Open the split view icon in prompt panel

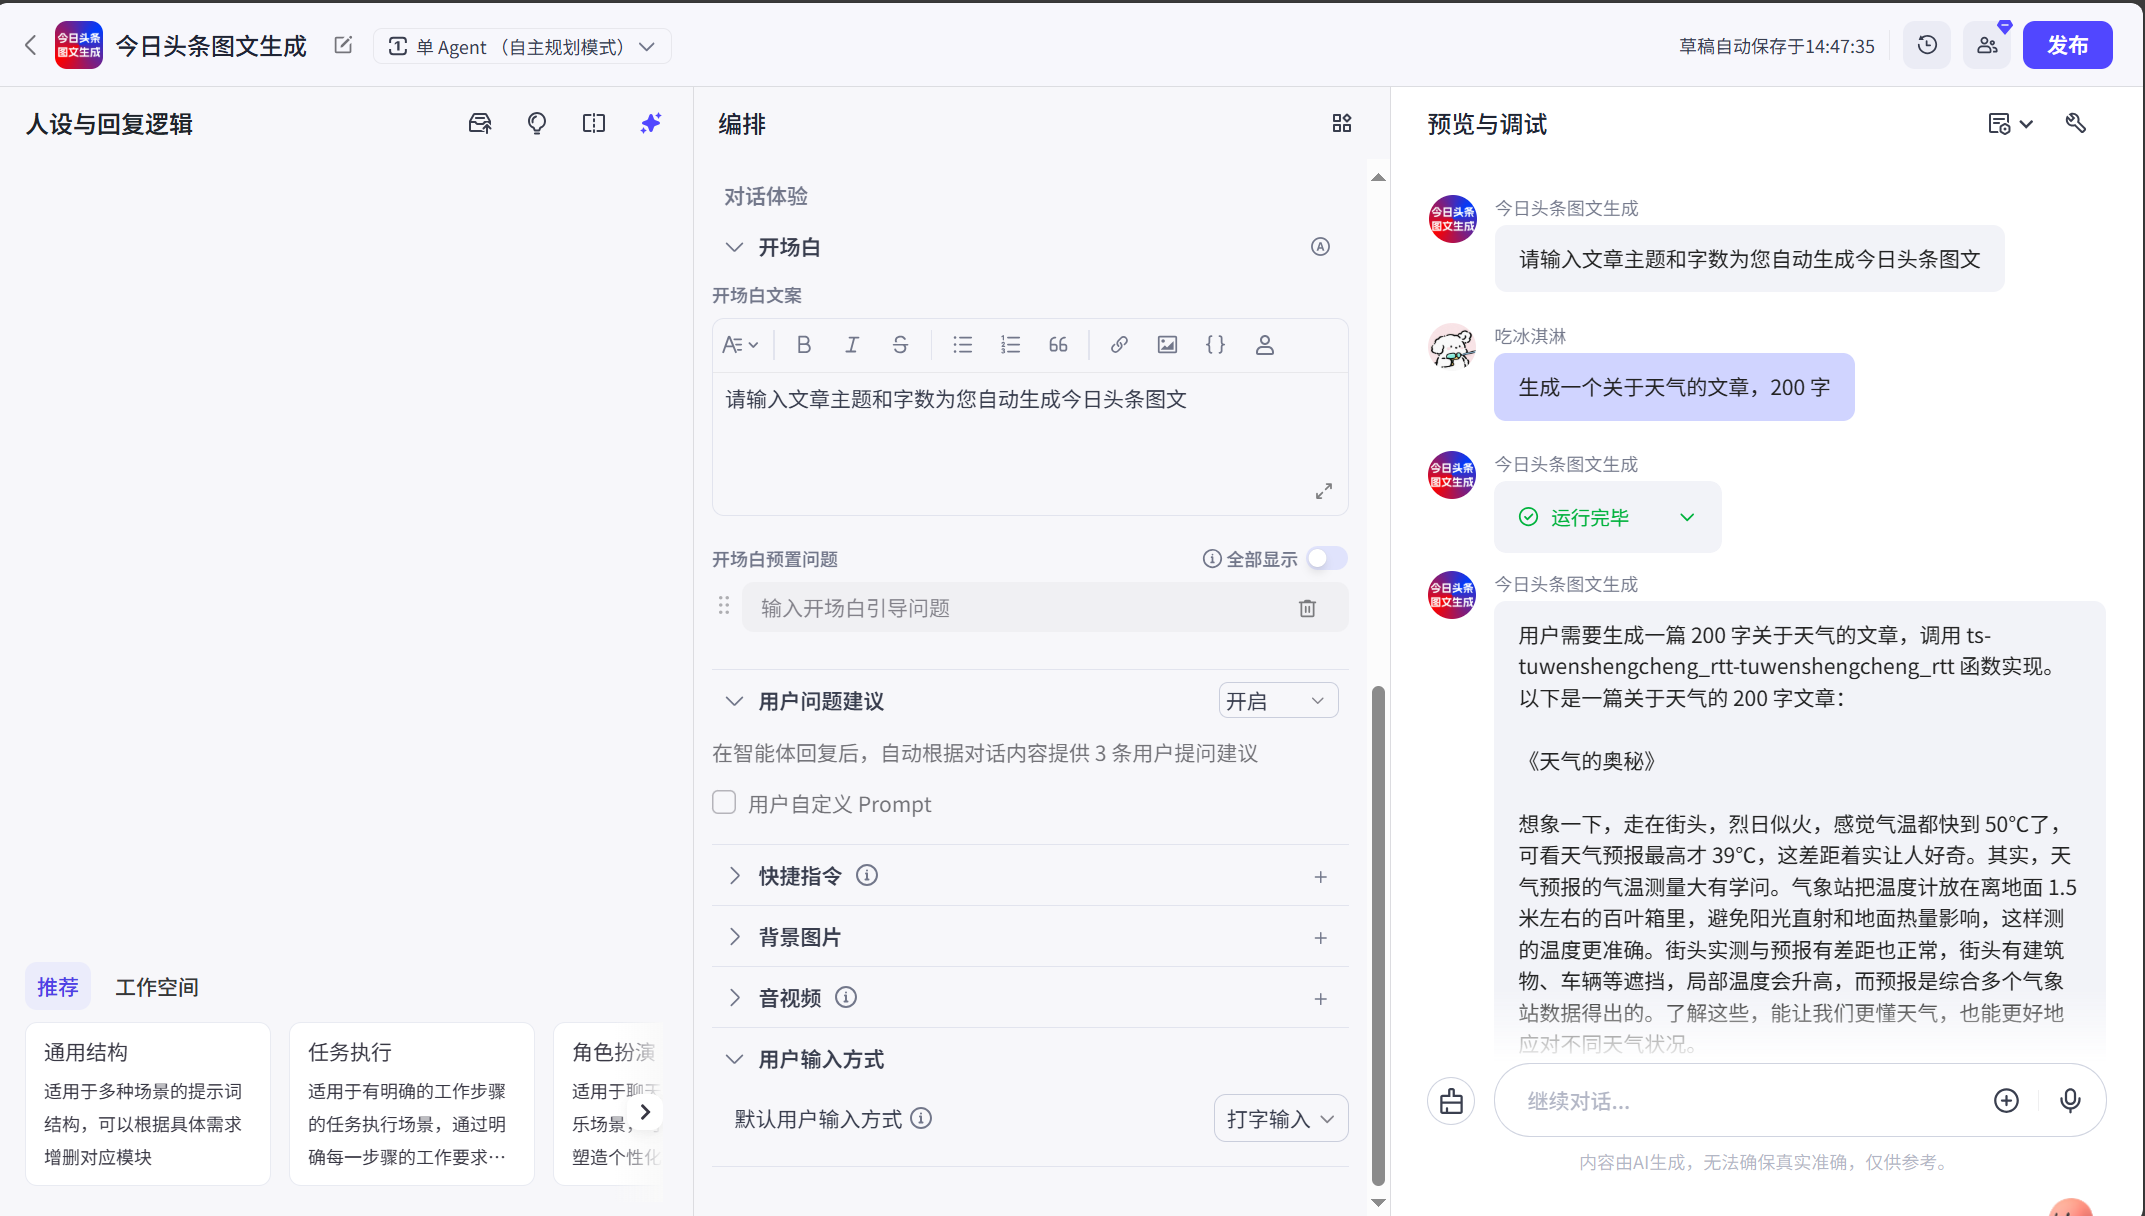(593, 123)
